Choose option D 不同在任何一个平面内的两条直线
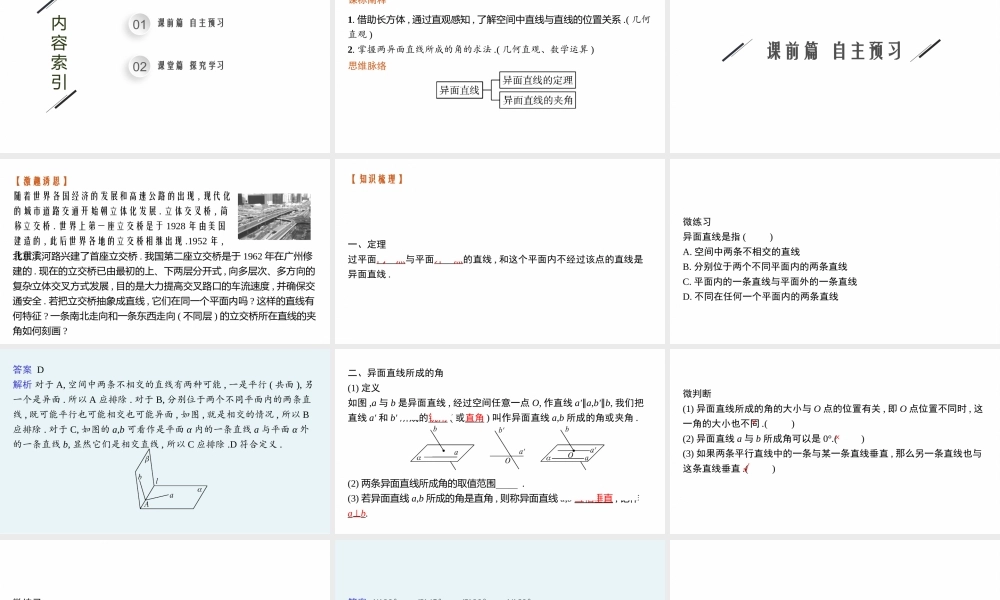Viewport: 1000px width, 600px height. (x=760, y=297)
